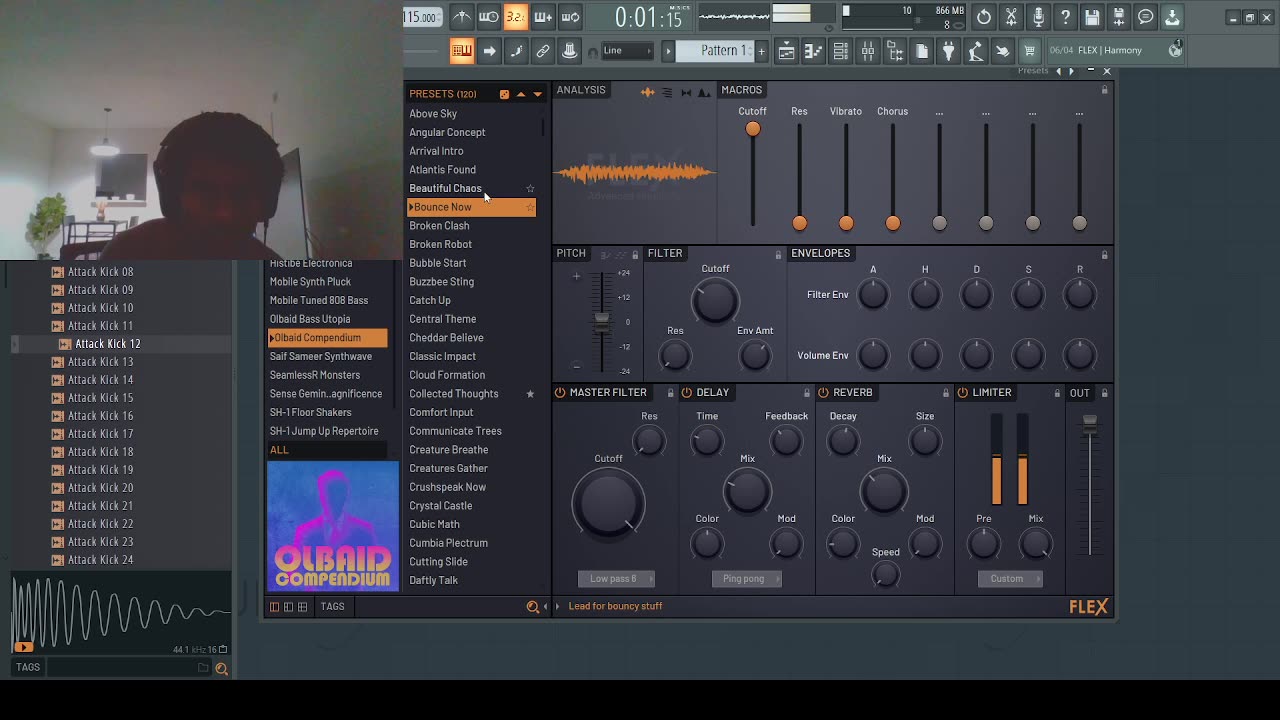Select the first pack layout view icon
This screenshot has width=1280, height=720.
coord(275,606)
